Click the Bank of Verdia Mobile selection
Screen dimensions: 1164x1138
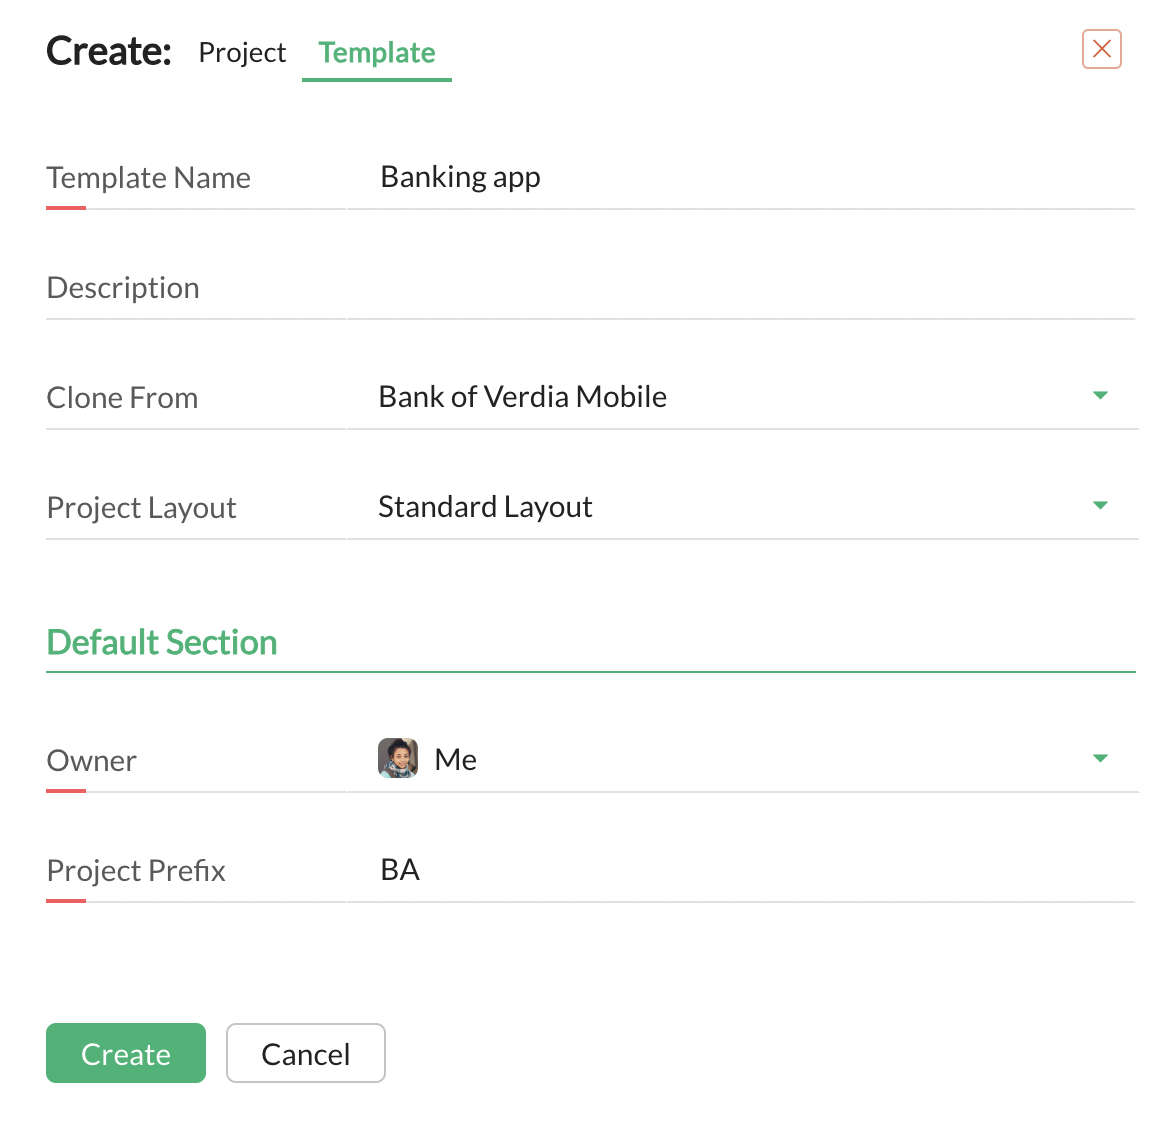(x=523, y=397)
